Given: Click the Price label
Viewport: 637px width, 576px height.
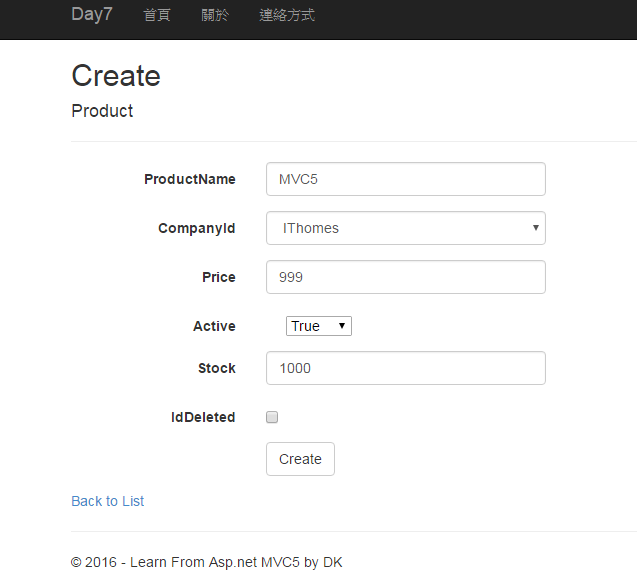Looking at the screenshot, I should click(x=219, y=277).
